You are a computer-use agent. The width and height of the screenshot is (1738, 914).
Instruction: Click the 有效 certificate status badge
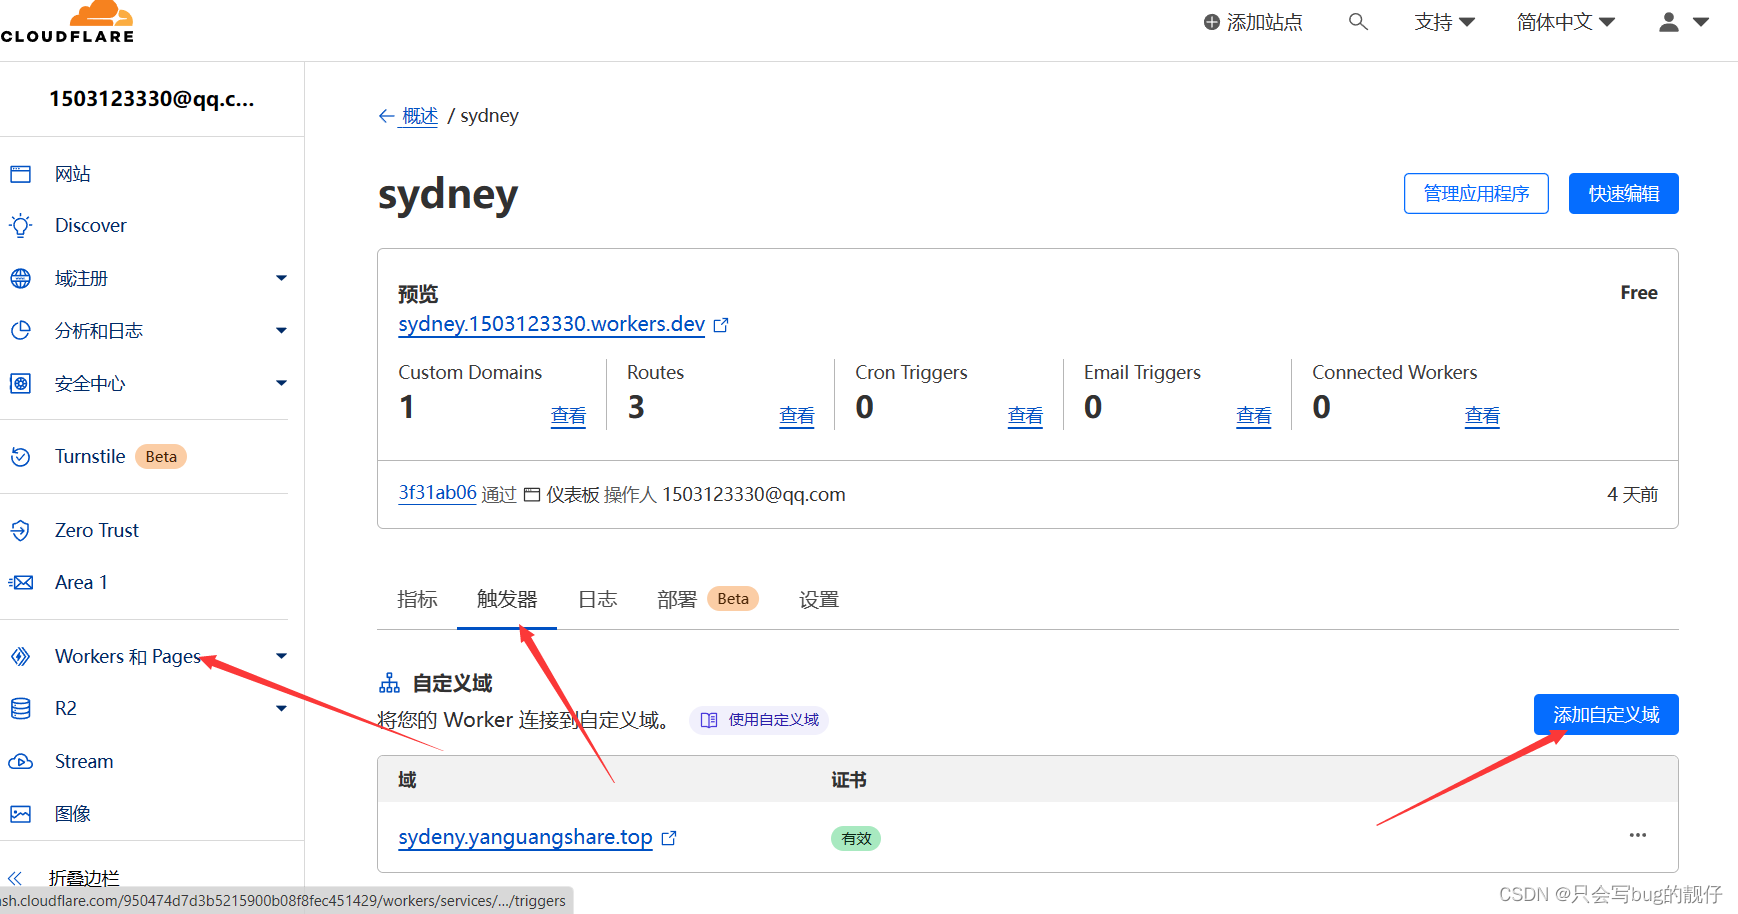[x=856, y=838]
